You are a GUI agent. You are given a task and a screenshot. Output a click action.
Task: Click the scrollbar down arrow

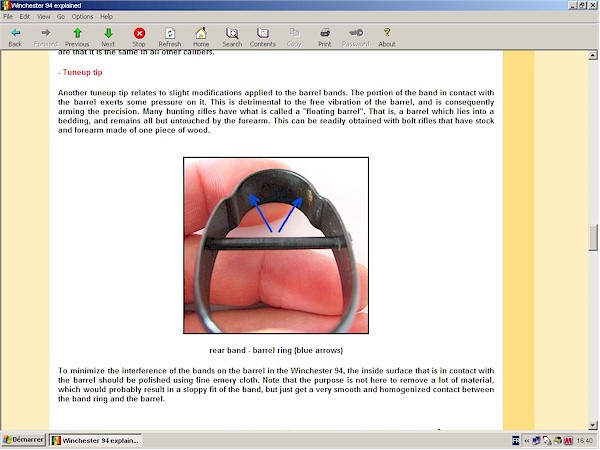click(593, 425)
